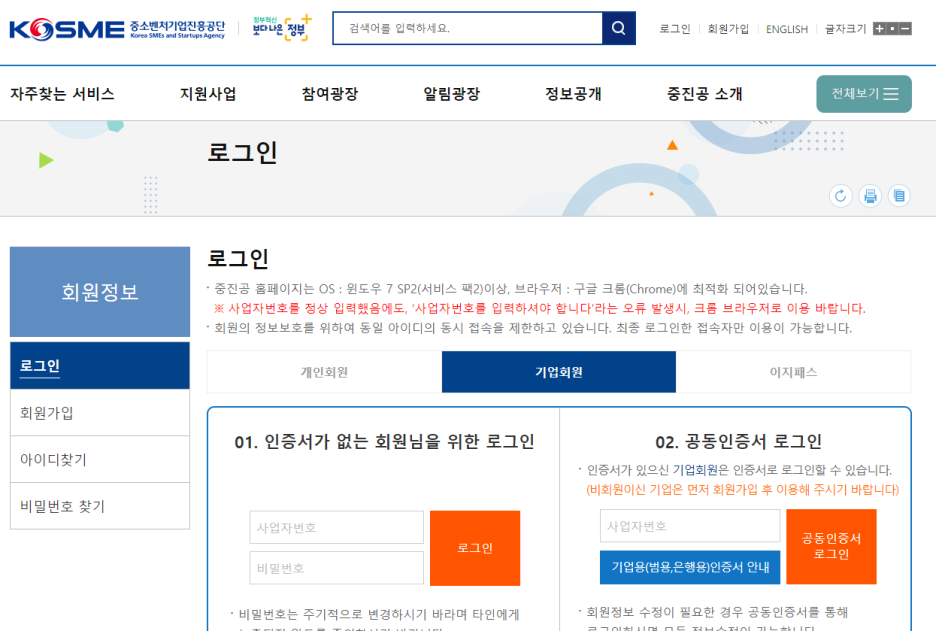Open 기업용(범용,은행용)인증서 안내 button
The width and height of the screenshot is (936, 631).
[x=689, y=567]
